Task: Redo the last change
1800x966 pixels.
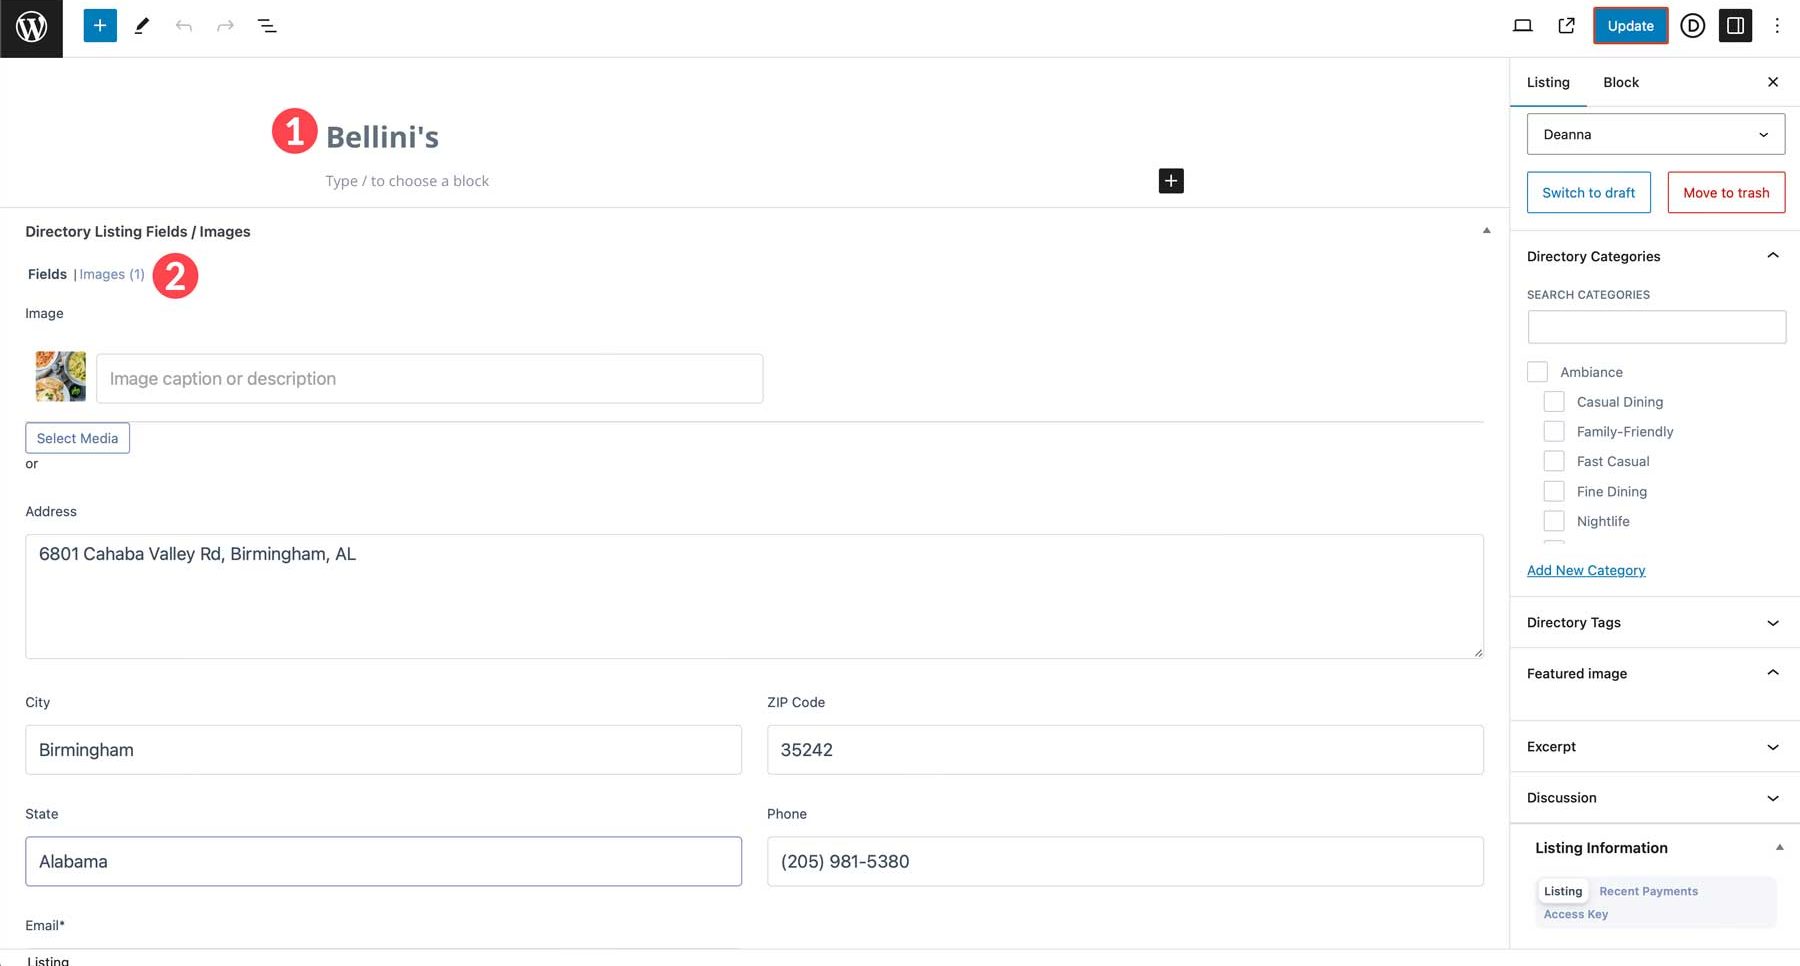Action: 225,25
